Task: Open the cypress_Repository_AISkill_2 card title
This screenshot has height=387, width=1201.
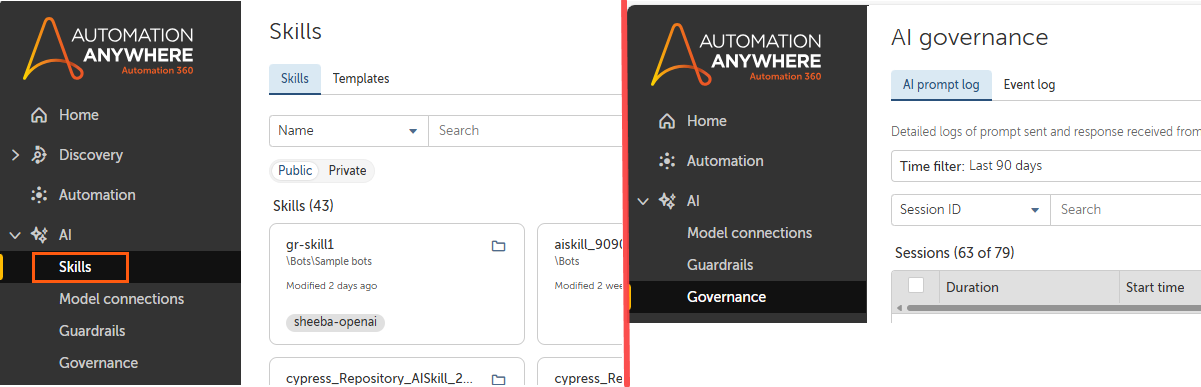Action: tap(380, 379)
